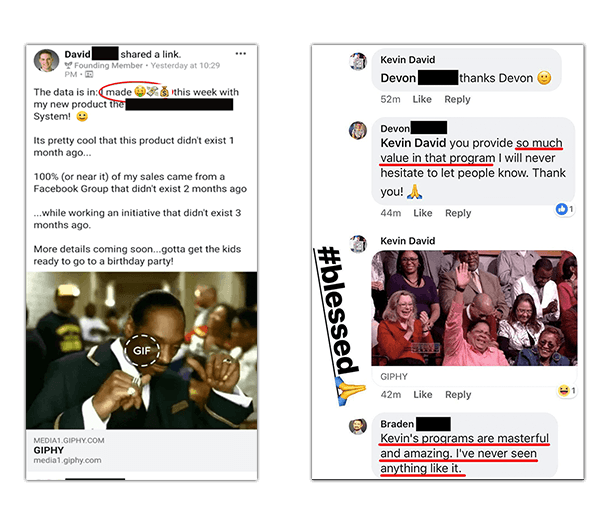Click the group privacy icon next to PM
611x525 pixels.
coord(89,74)
